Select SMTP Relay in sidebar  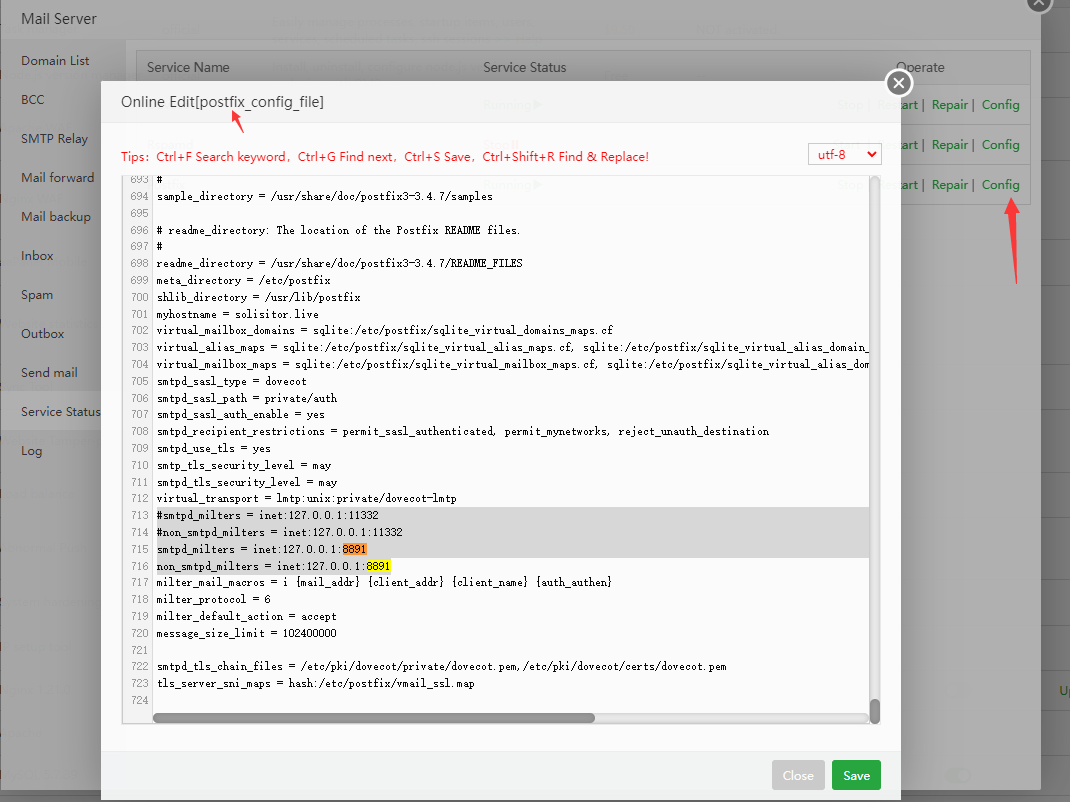pyautogui.click(x=55, y=139)
